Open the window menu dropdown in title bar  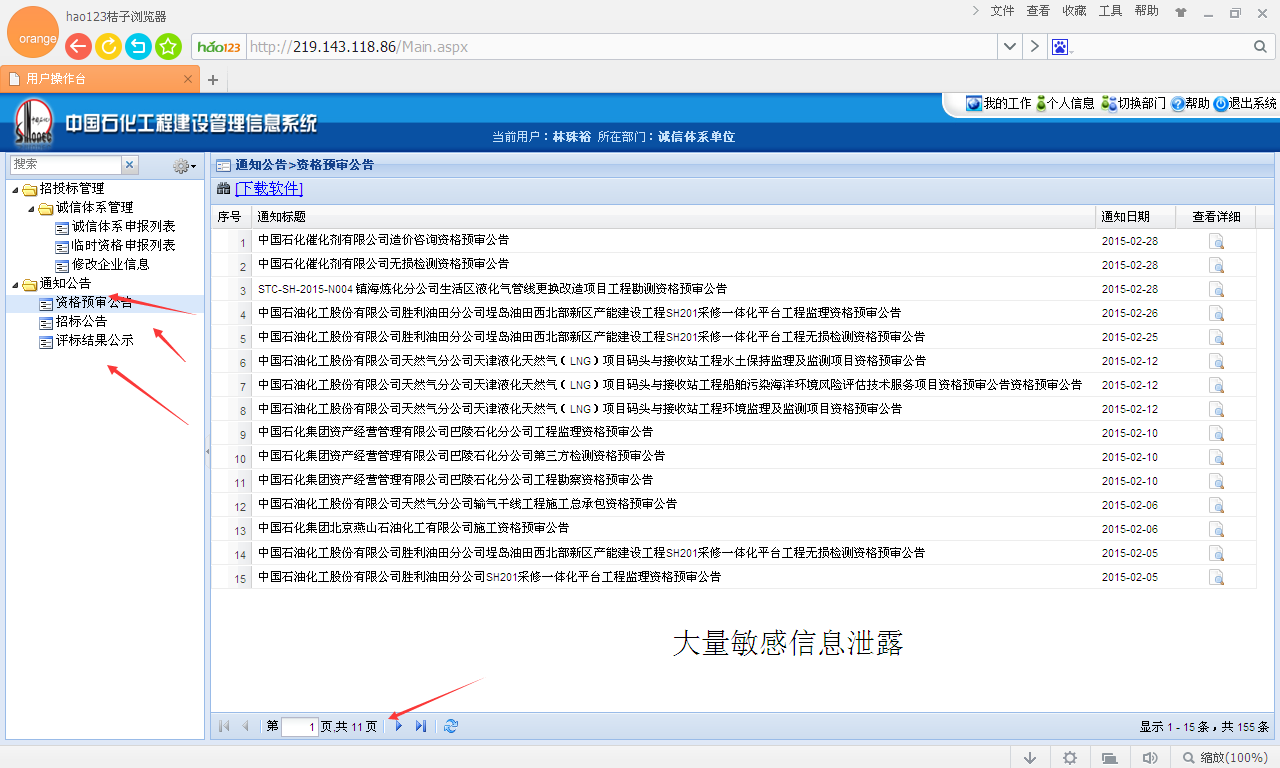tap(977, 10)
